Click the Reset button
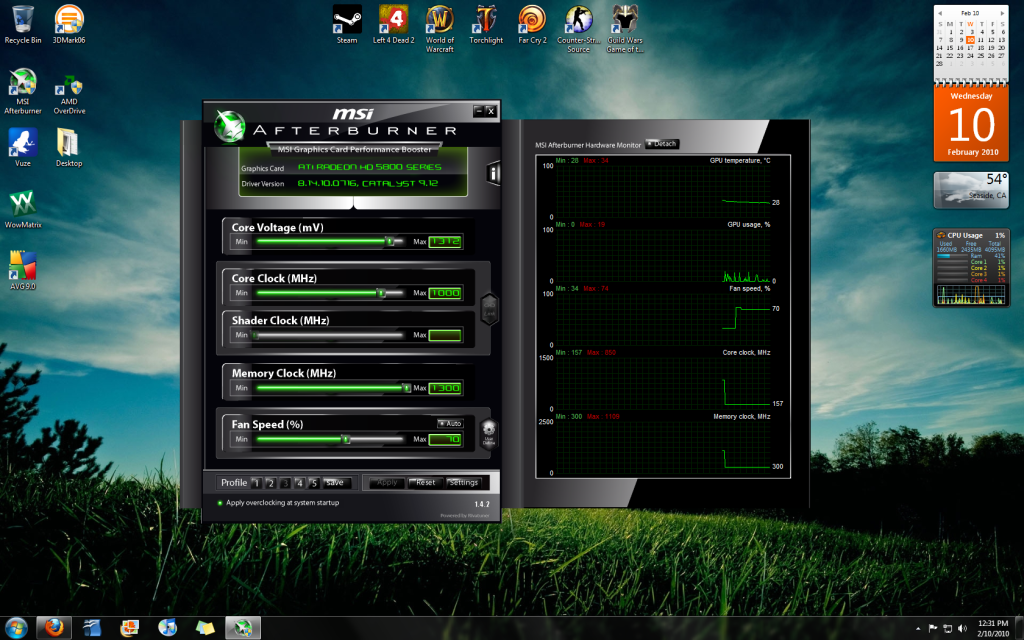 coord(425,483)
